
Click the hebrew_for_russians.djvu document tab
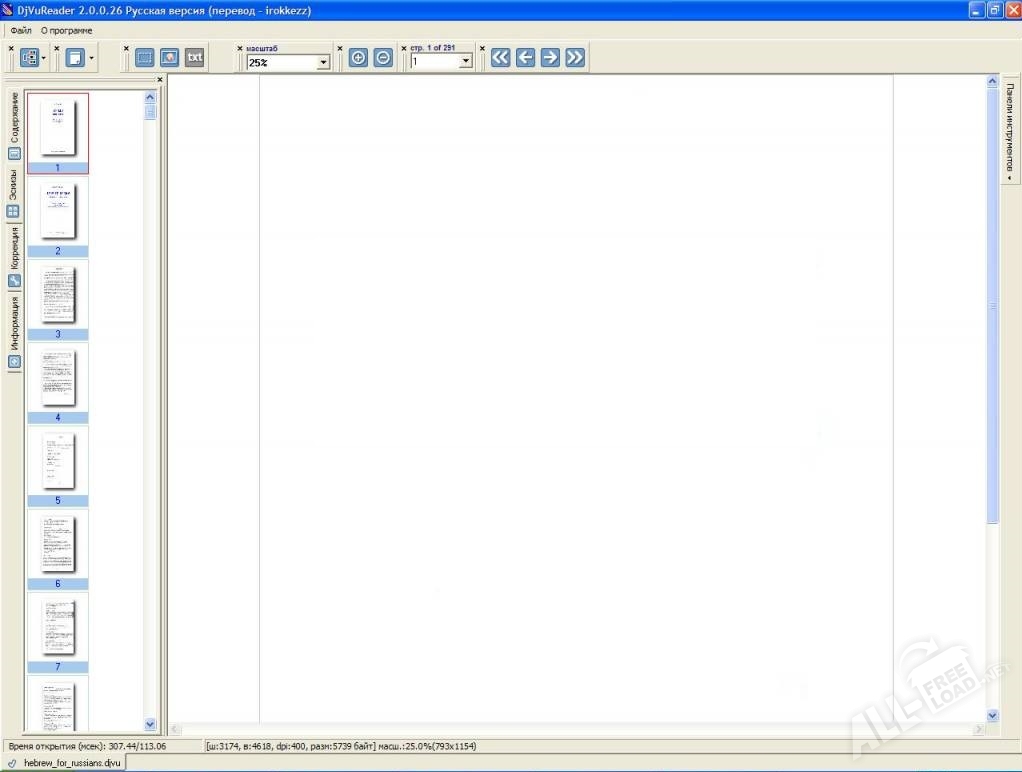point(64,762)
